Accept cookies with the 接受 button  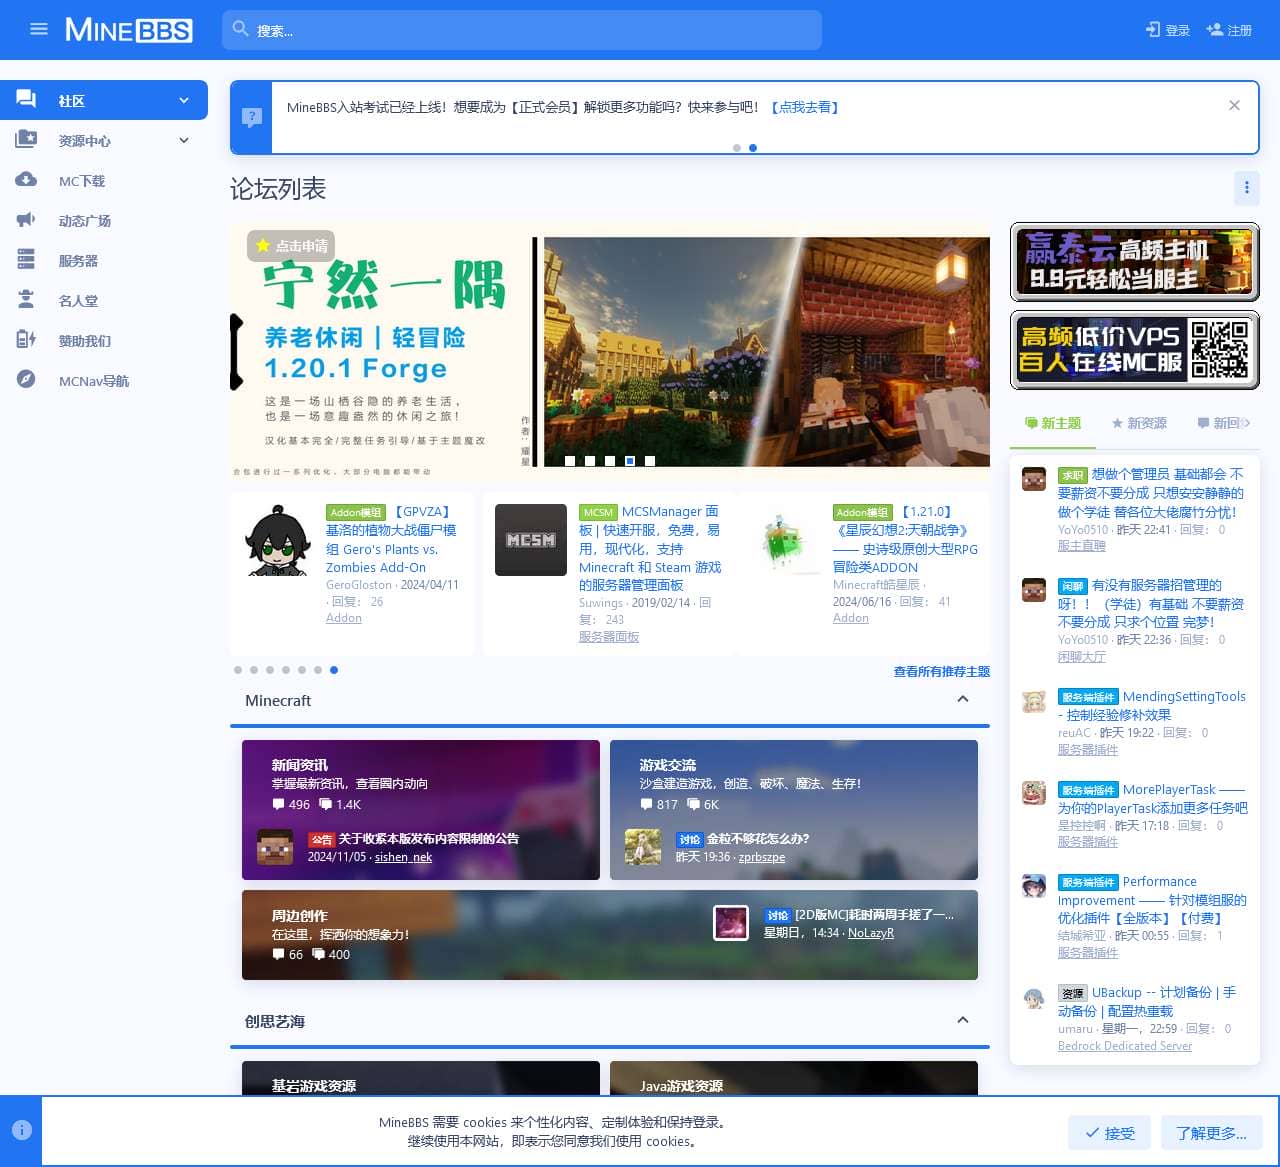pos(1109,1133)
